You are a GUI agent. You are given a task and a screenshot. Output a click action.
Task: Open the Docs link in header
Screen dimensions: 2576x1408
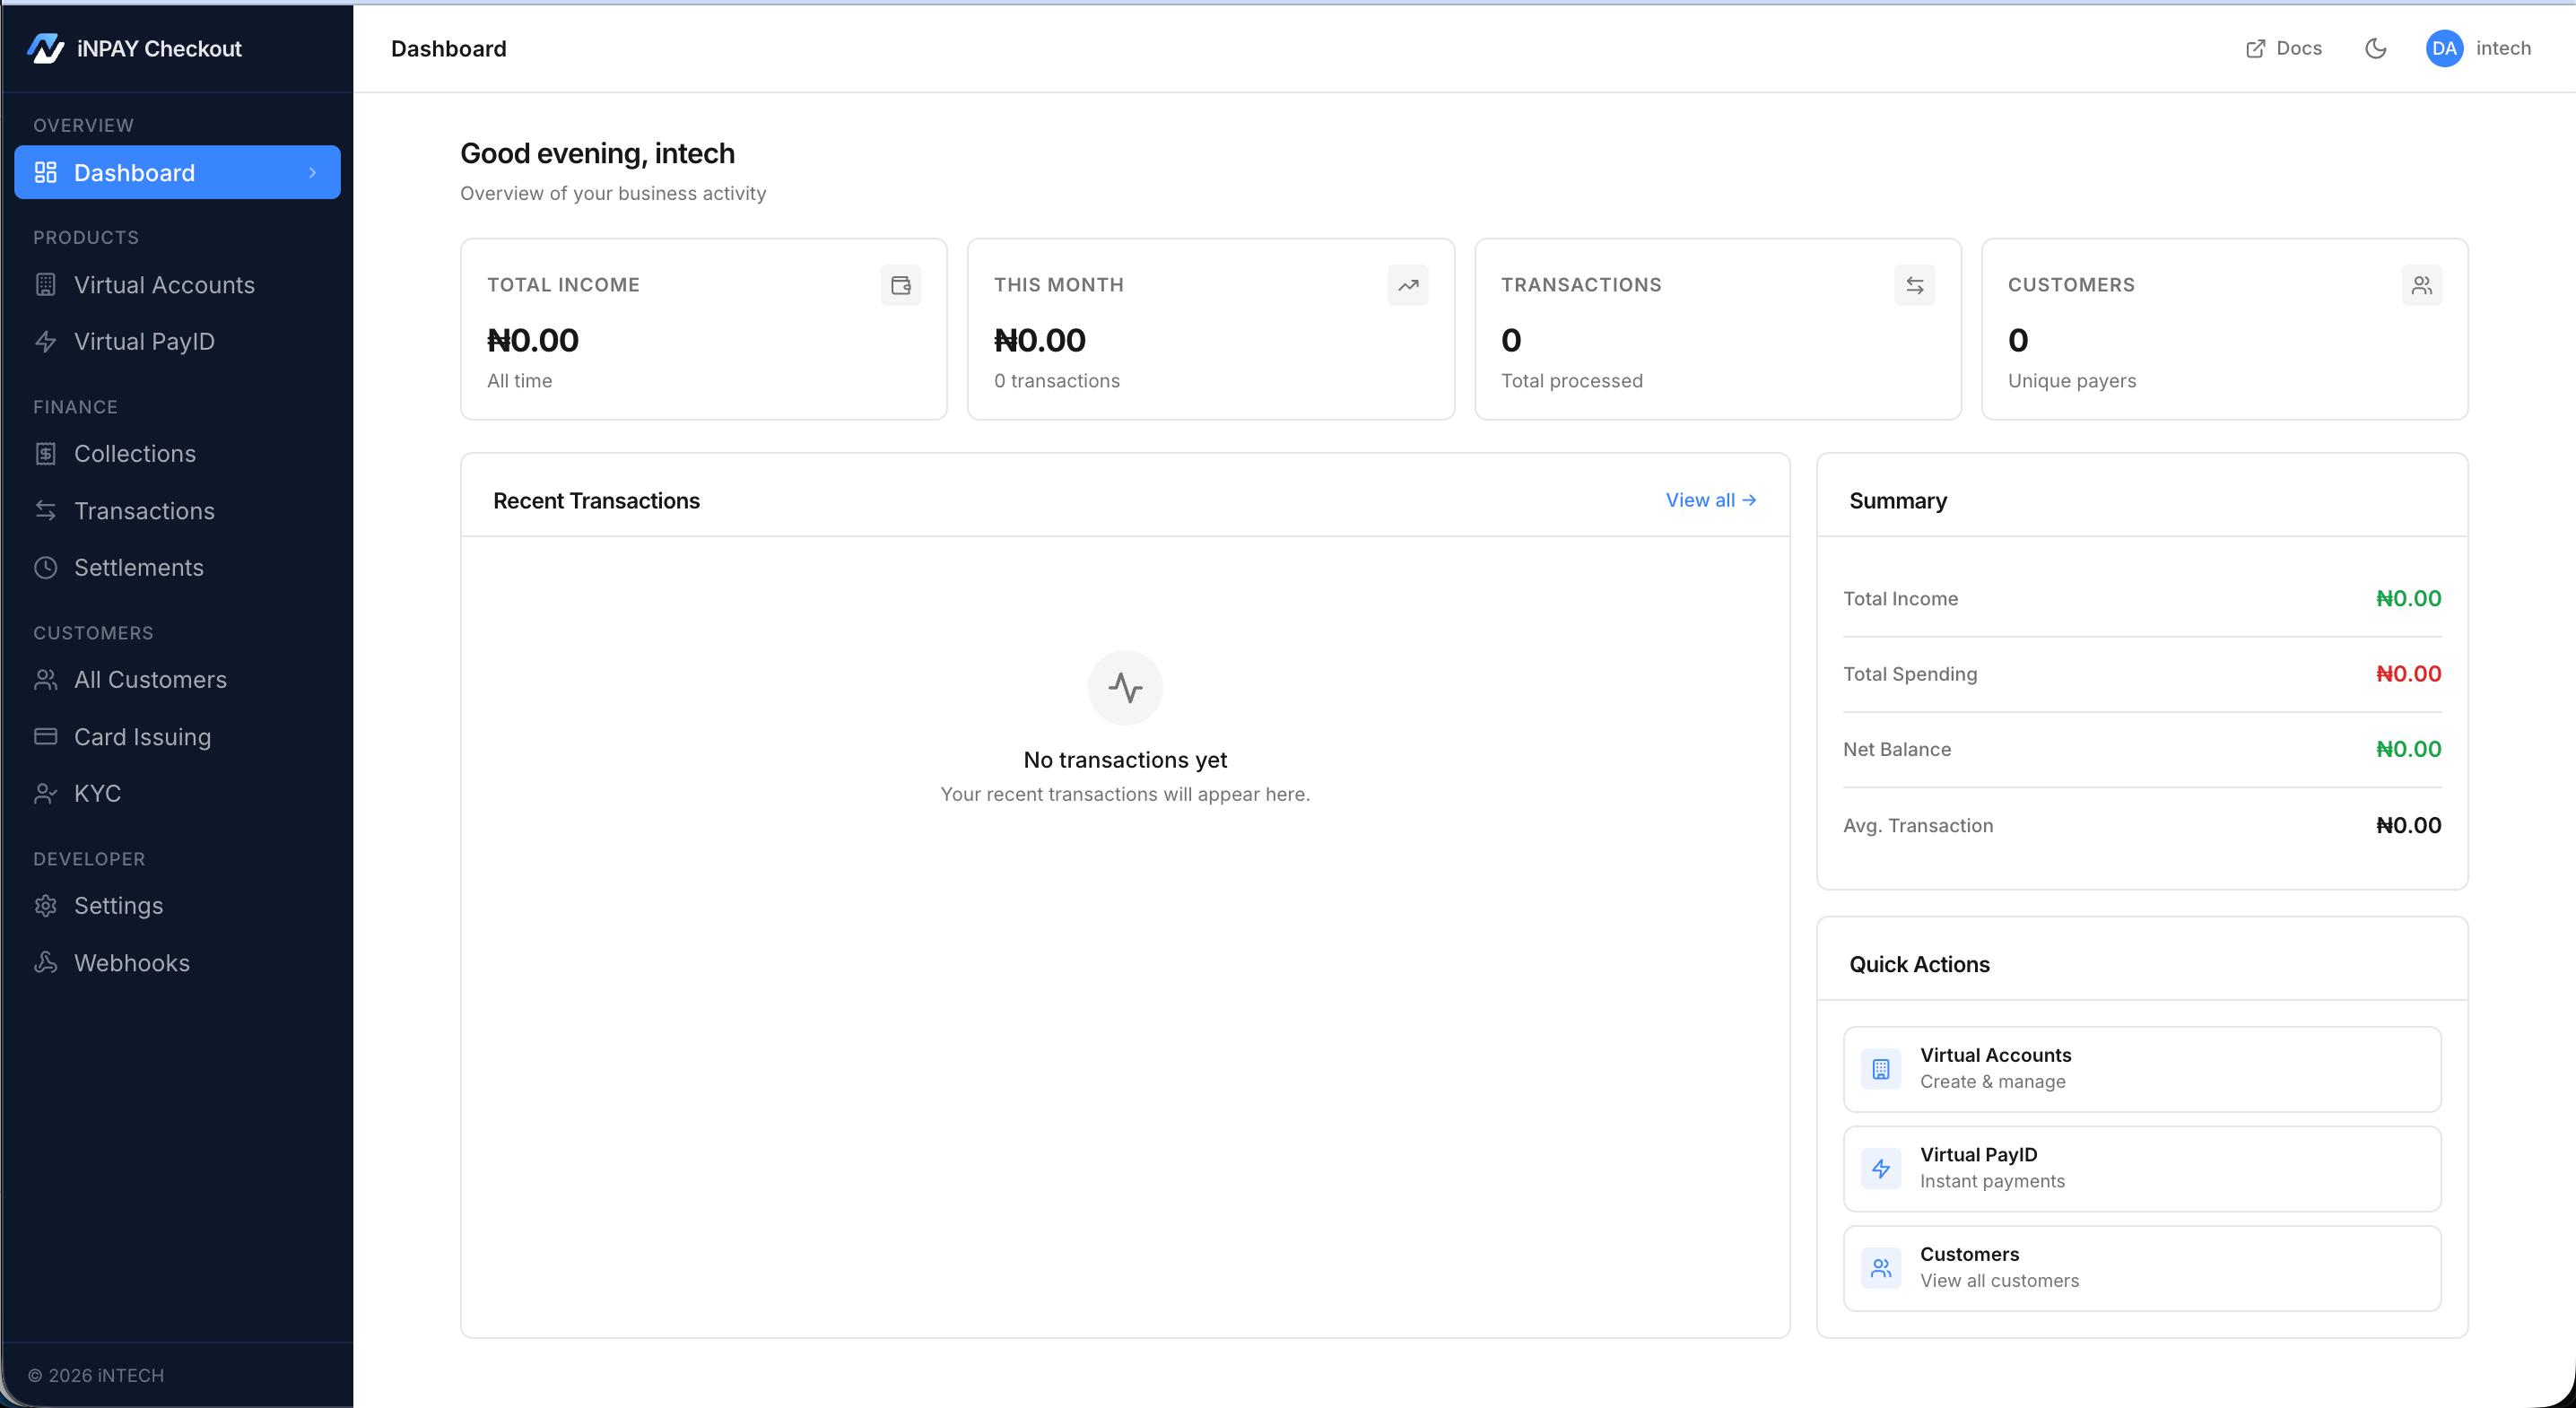click(2284, 48)
